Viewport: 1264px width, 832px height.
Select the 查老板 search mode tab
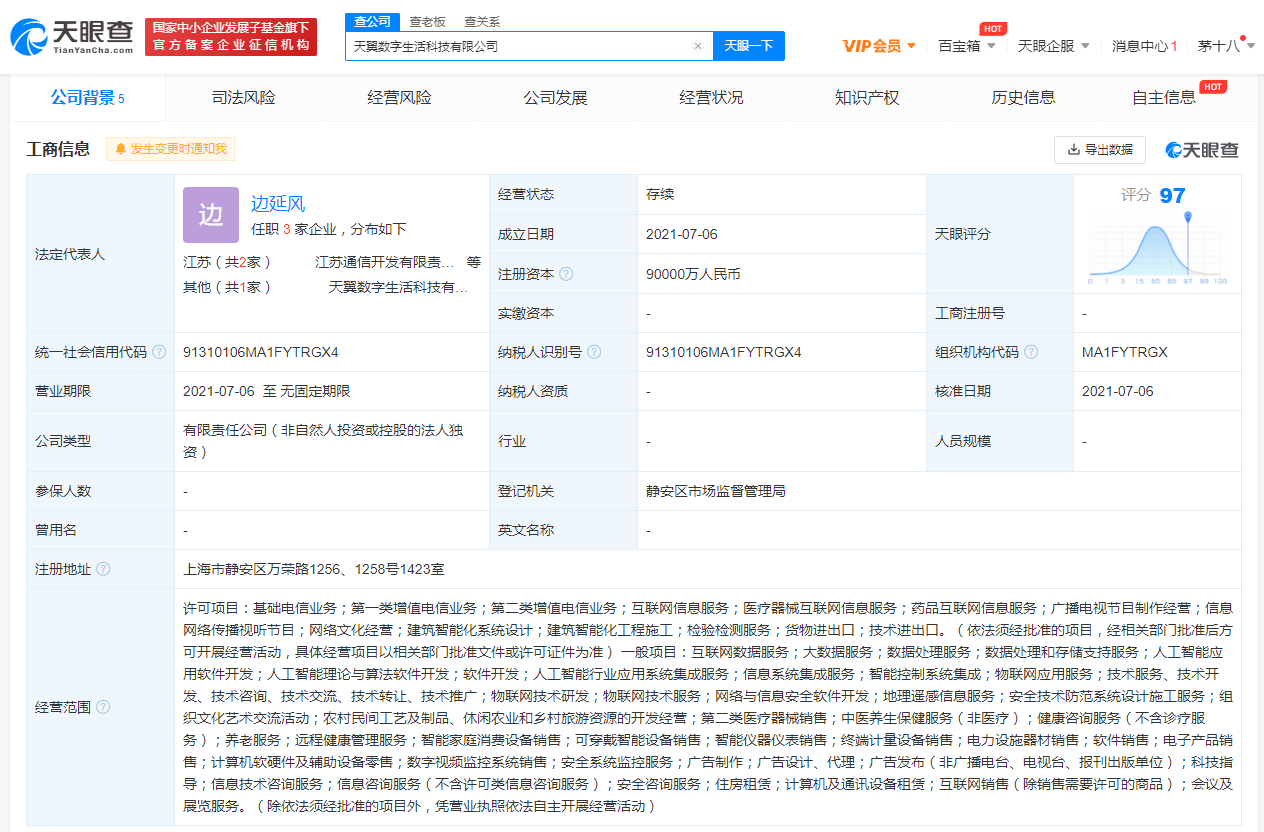[x=427, y=21]
